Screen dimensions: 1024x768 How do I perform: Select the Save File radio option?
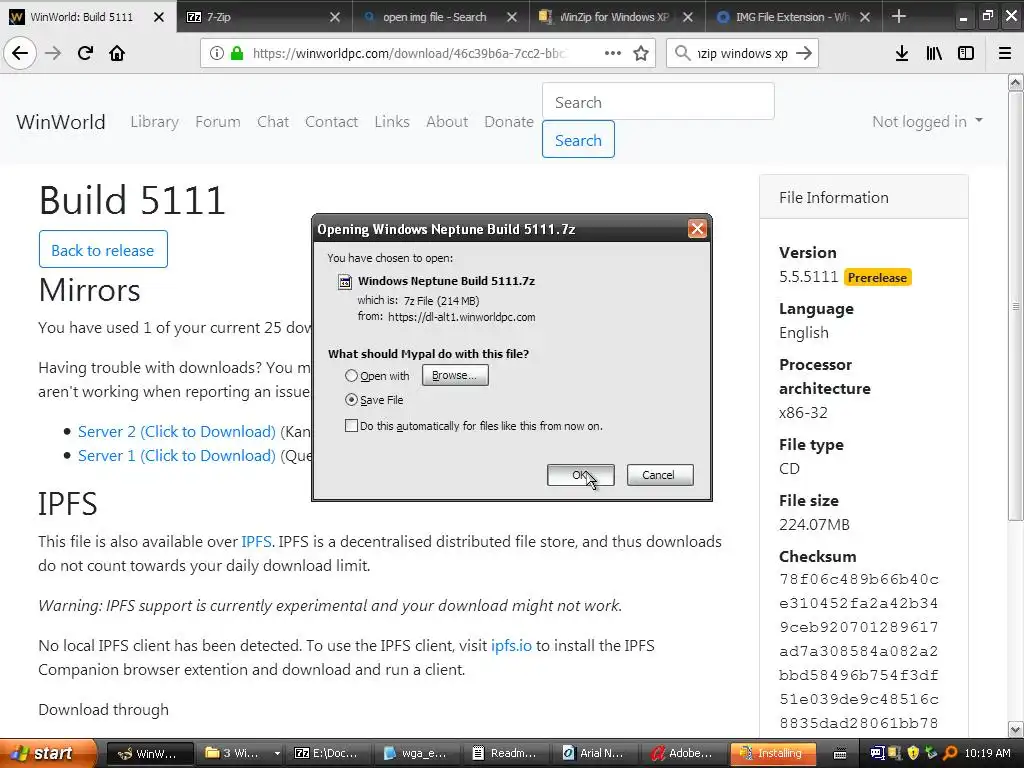pos(351,400)
